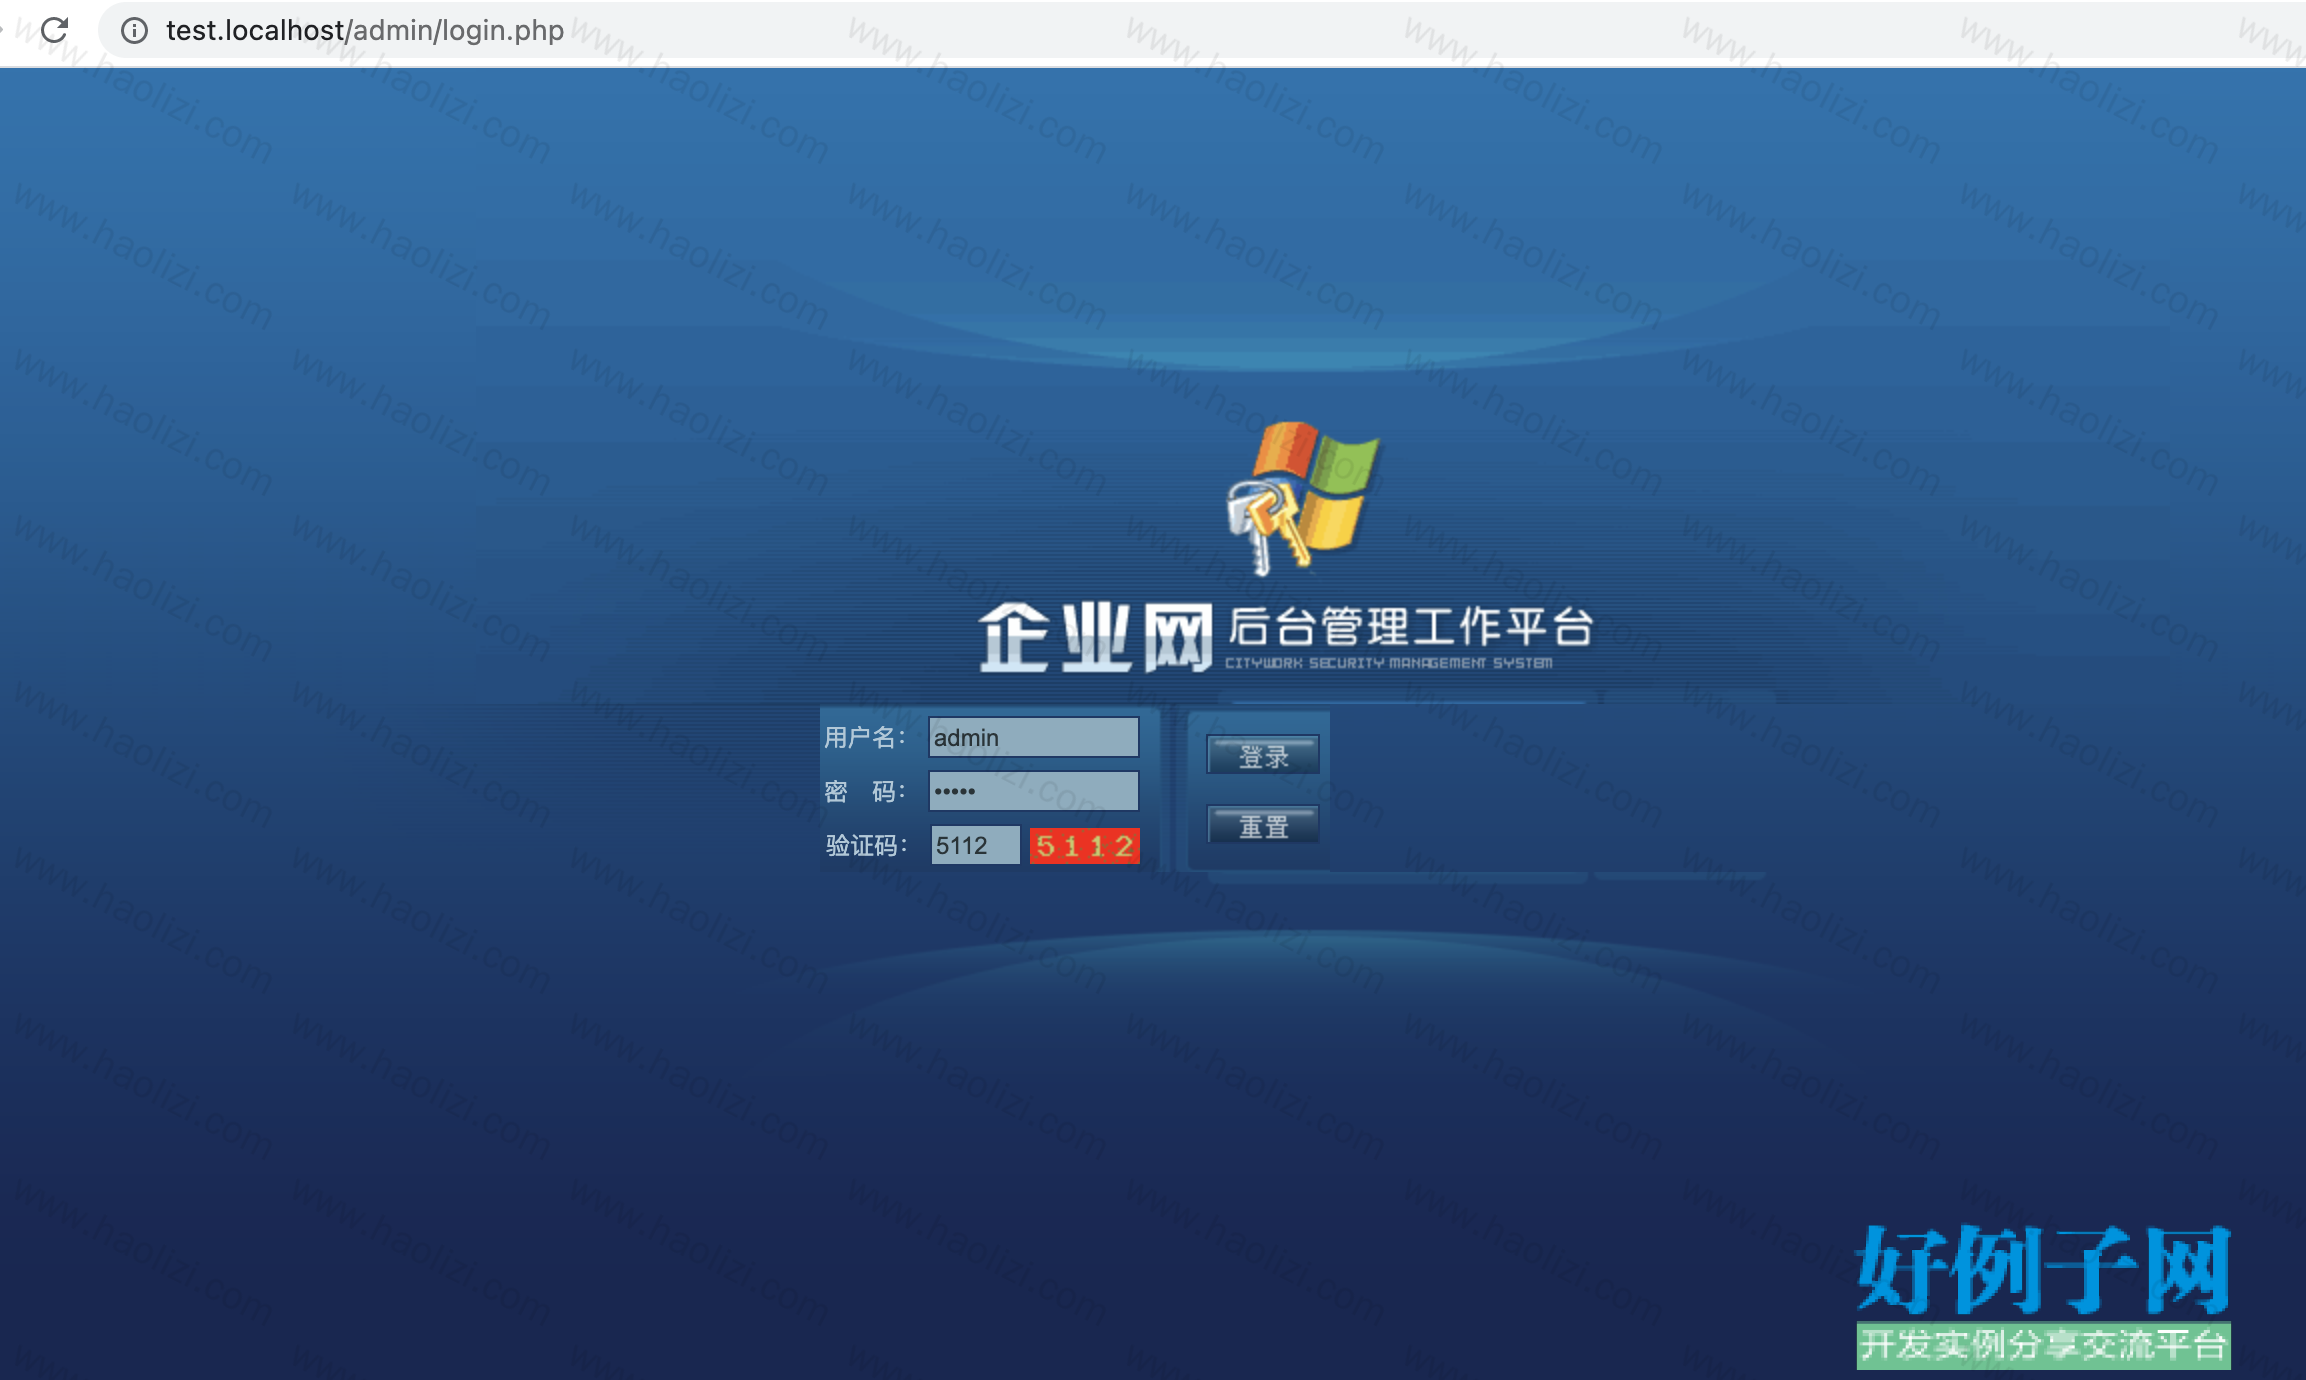Focus the username field containing admin

click(1034, 738)
